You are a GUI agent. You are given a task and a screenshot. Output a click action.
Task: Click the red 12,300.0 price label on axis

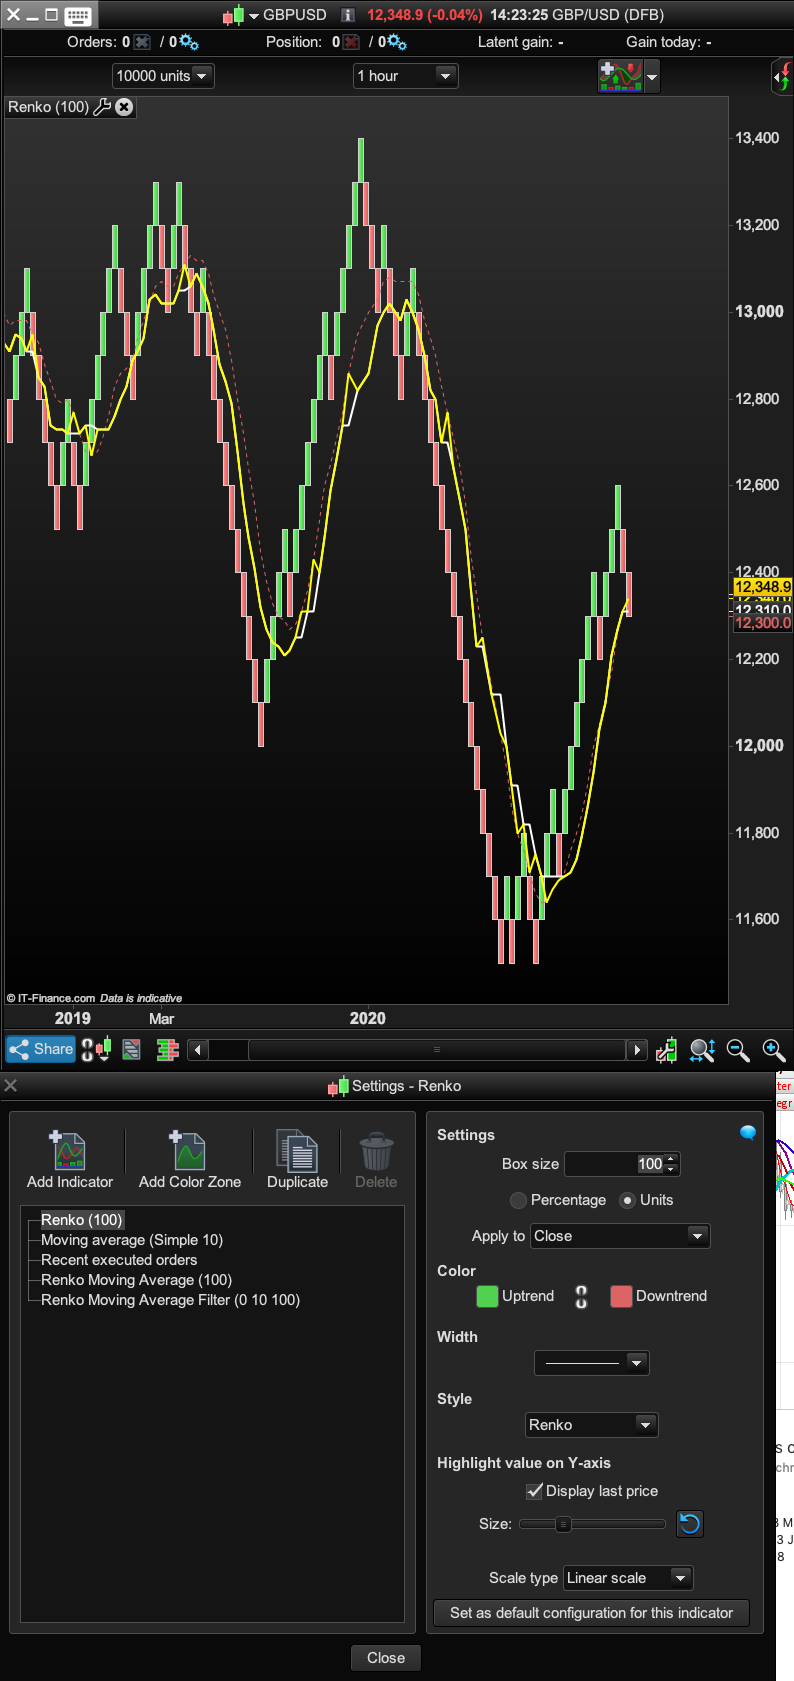pos(763,623)
